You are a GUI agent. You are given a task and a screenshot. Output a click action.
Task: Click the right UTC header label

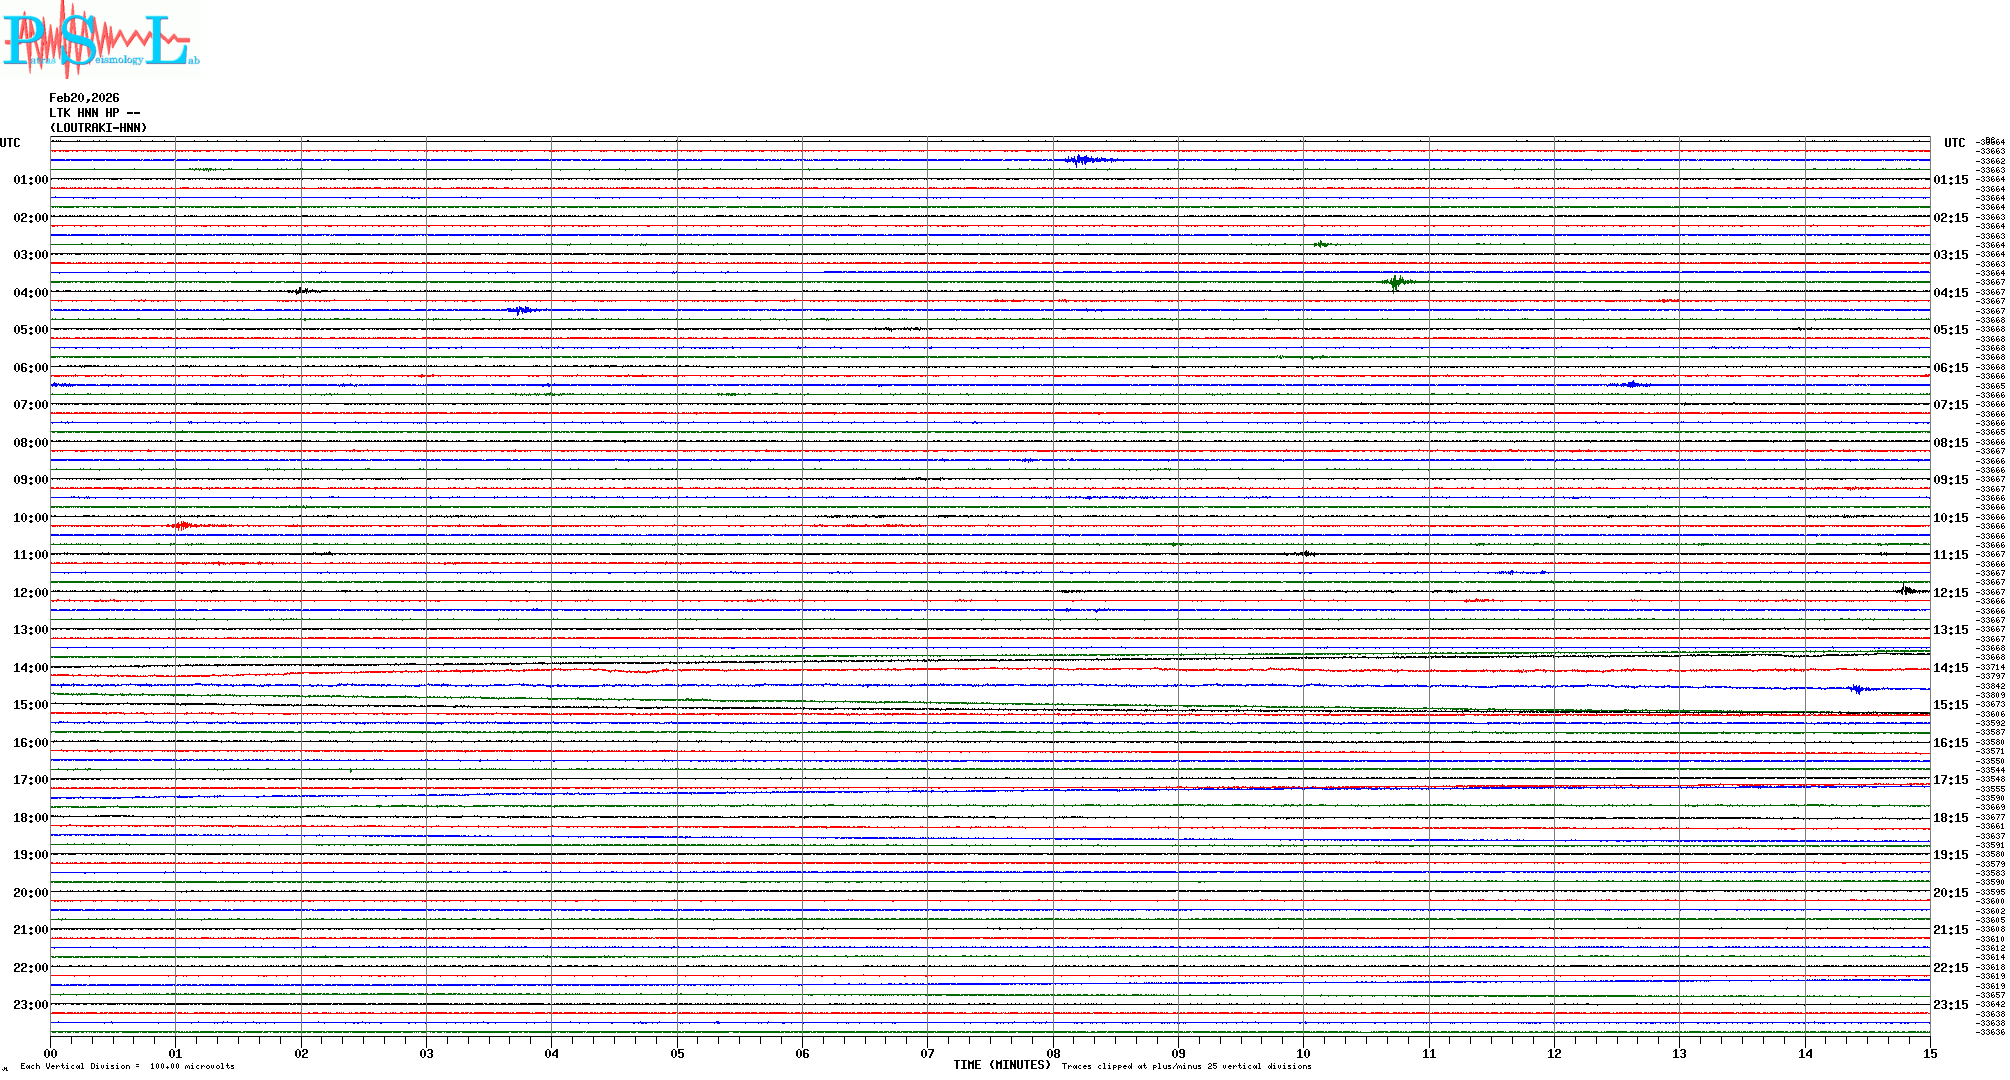pyautogui.click(x=1954, y=143)
